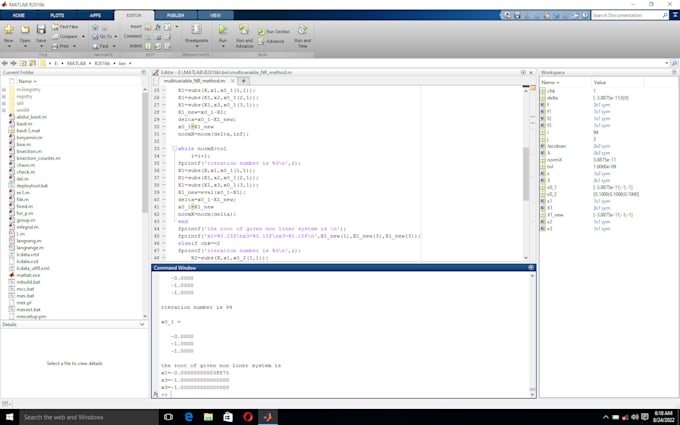Screen dimensions: 680x425
Task: Click the command prompt input line
Action: pos(347,395)
